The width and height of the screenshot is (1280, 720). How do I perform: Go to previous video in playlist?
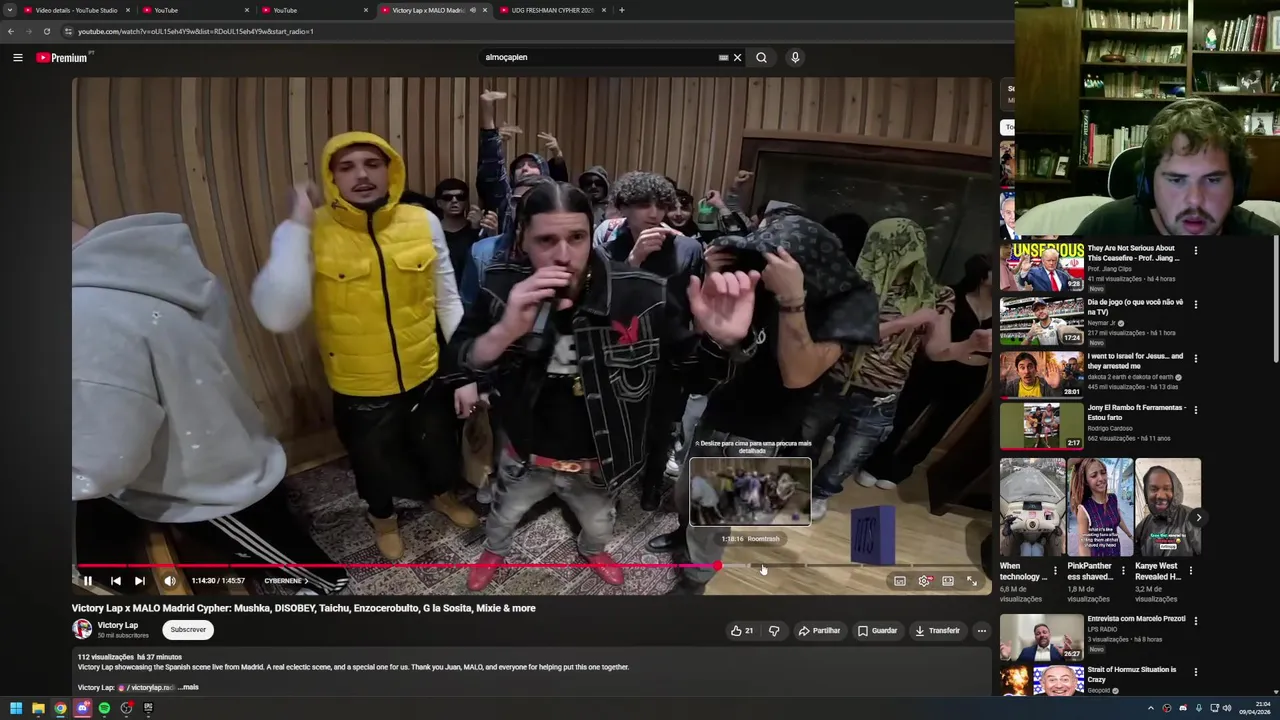point(116,581)
